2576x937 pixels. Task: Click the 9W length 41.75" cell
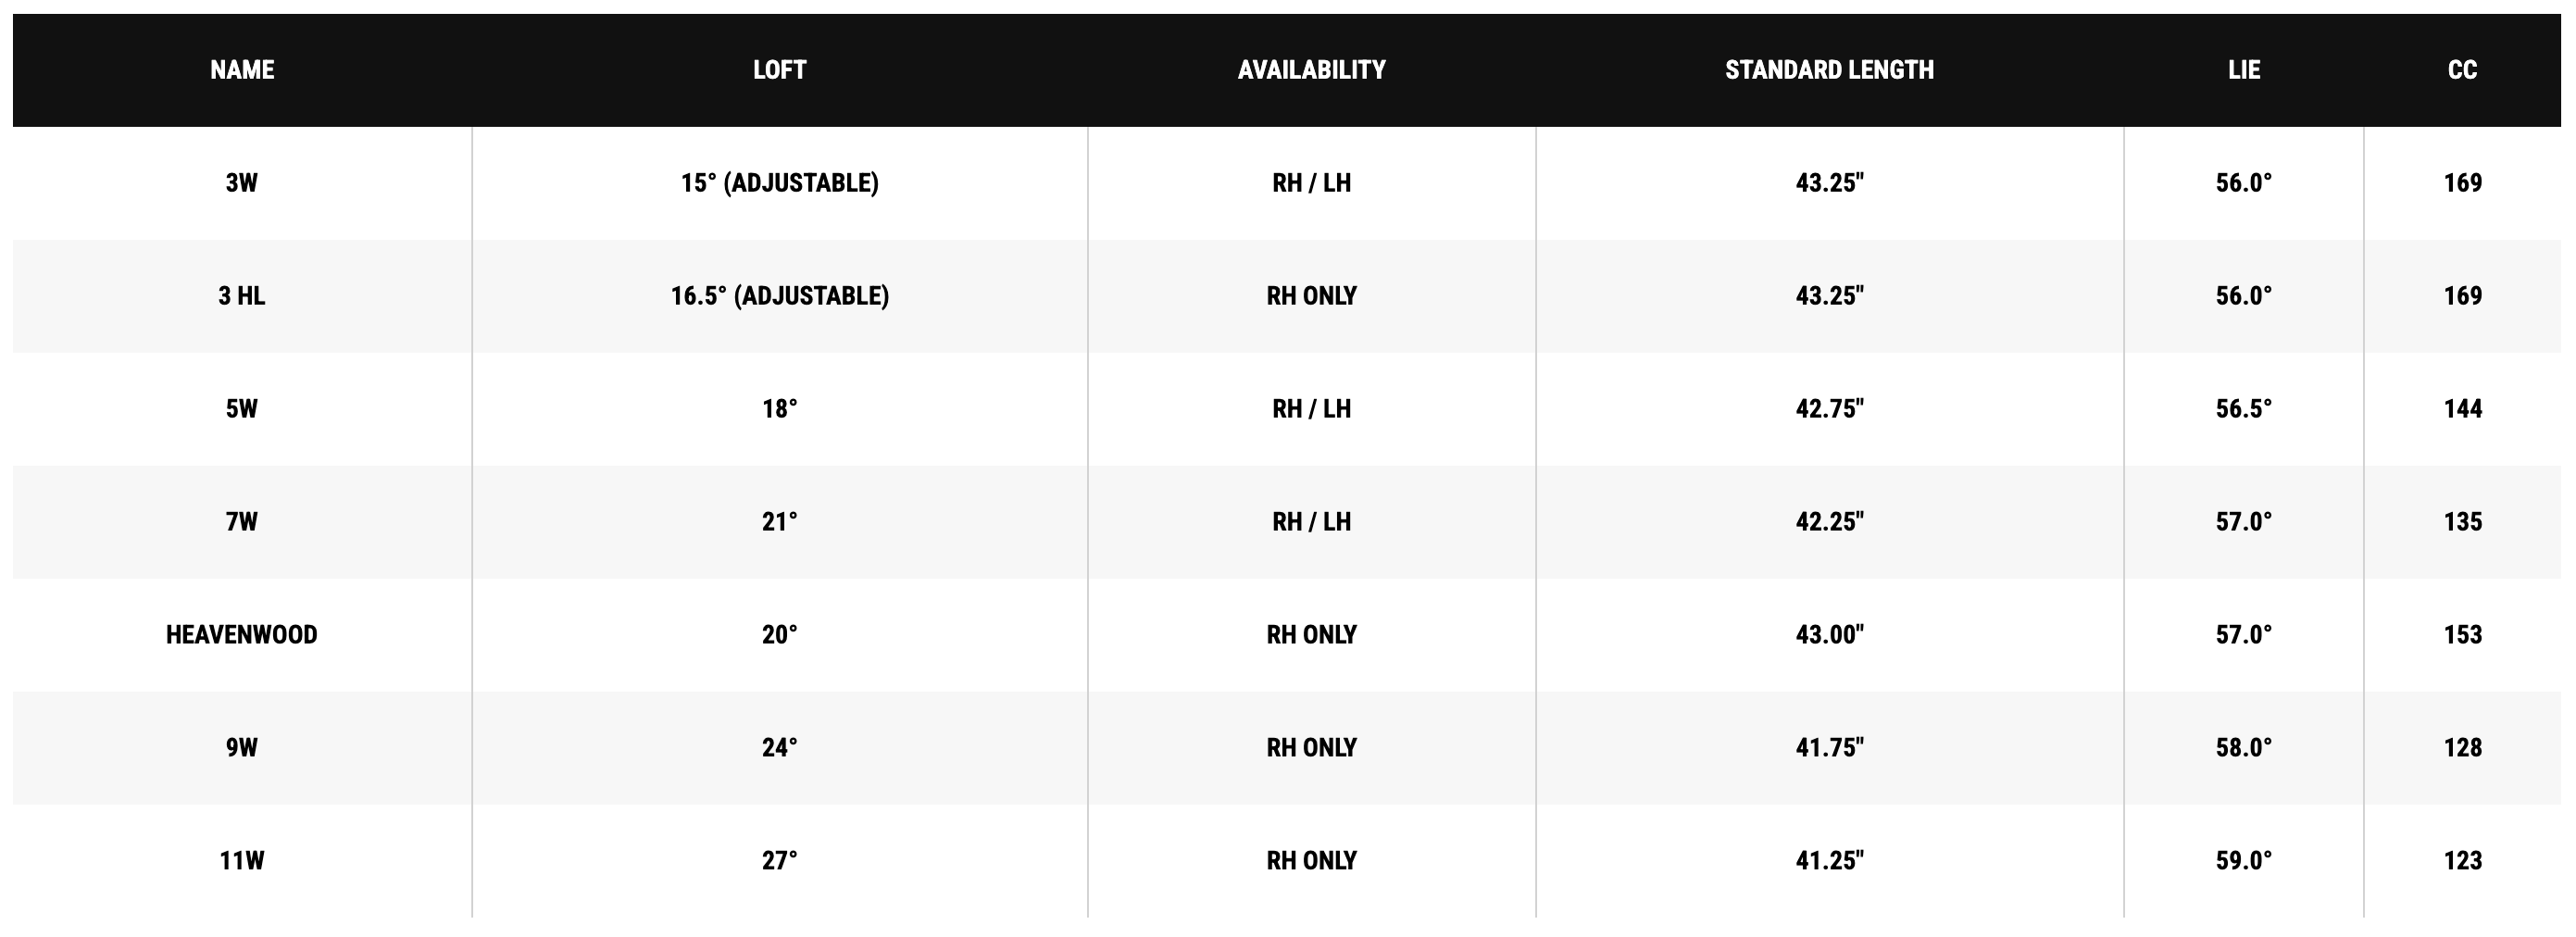[x=1830, y=748]
